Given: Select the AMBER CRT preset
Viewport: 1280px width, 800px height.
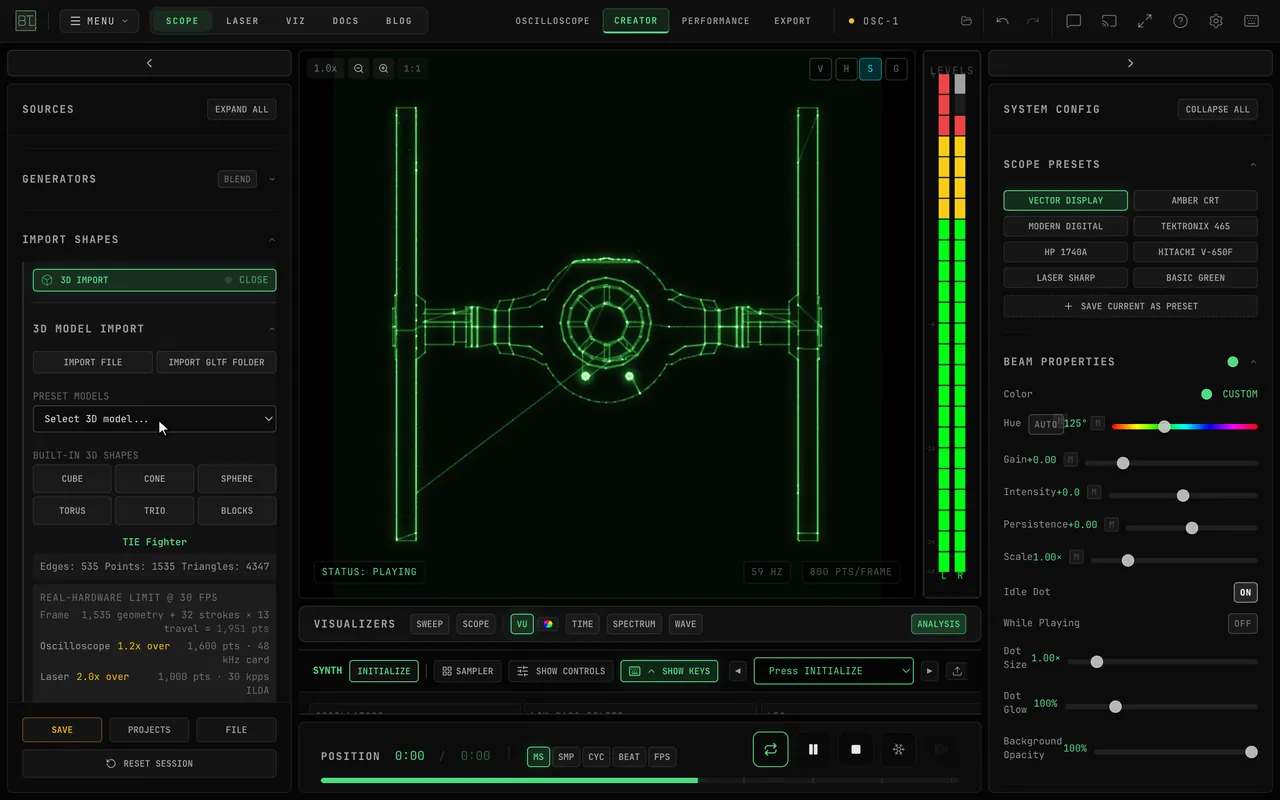Looking at the screenshot, I should point(1195,201).
